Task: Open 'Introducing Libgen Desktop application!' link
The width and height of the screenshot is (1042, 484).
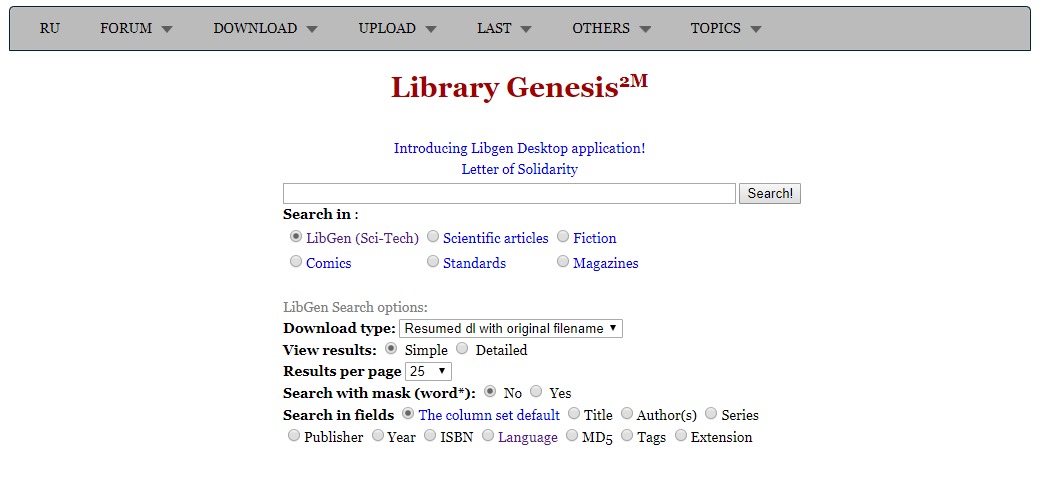Action: click(520, 148)
